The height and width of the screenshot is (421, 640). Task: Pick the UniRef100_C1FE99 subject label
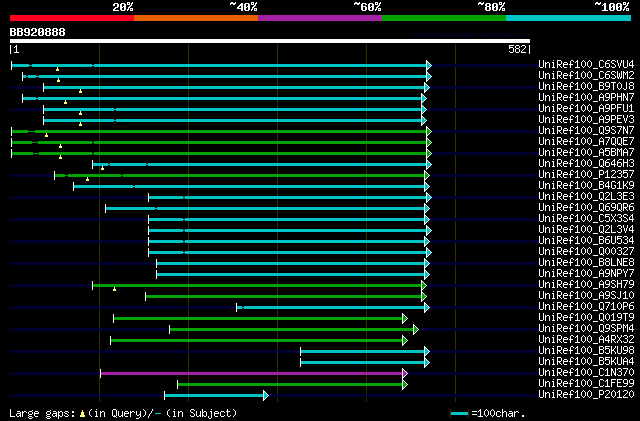[x=586, y=384]
